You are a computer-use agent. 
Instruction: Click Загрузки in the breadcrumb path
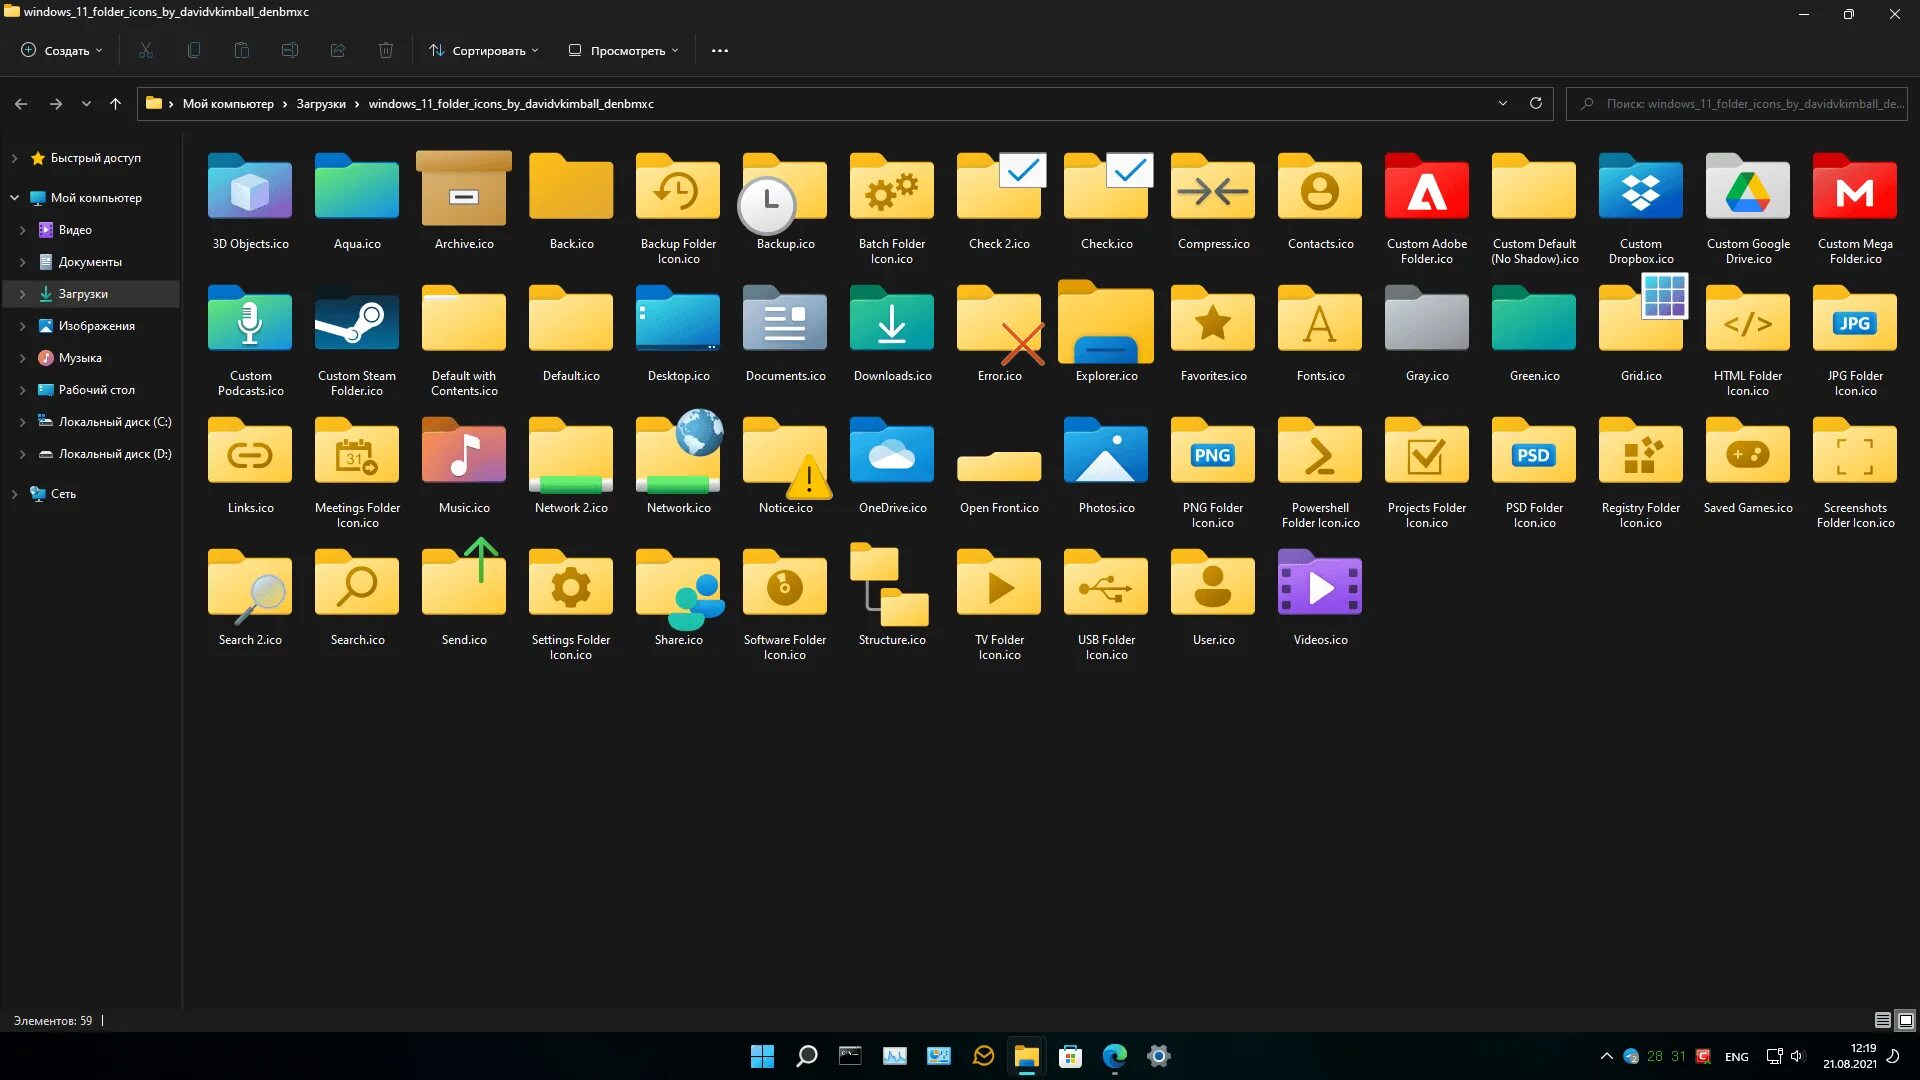pyautogui.click(x=321, y=104)
